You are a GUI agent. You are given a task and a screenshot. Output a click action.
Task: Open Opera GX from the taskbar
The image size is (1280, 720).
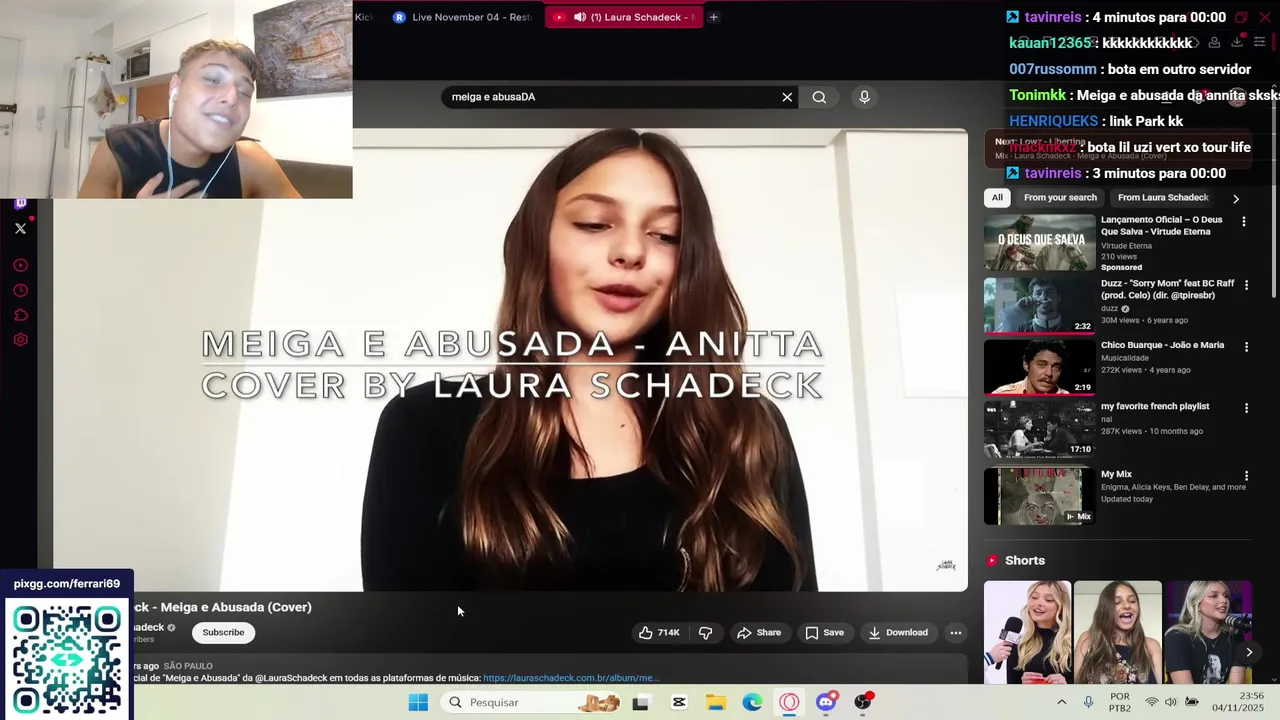(789, 702)
